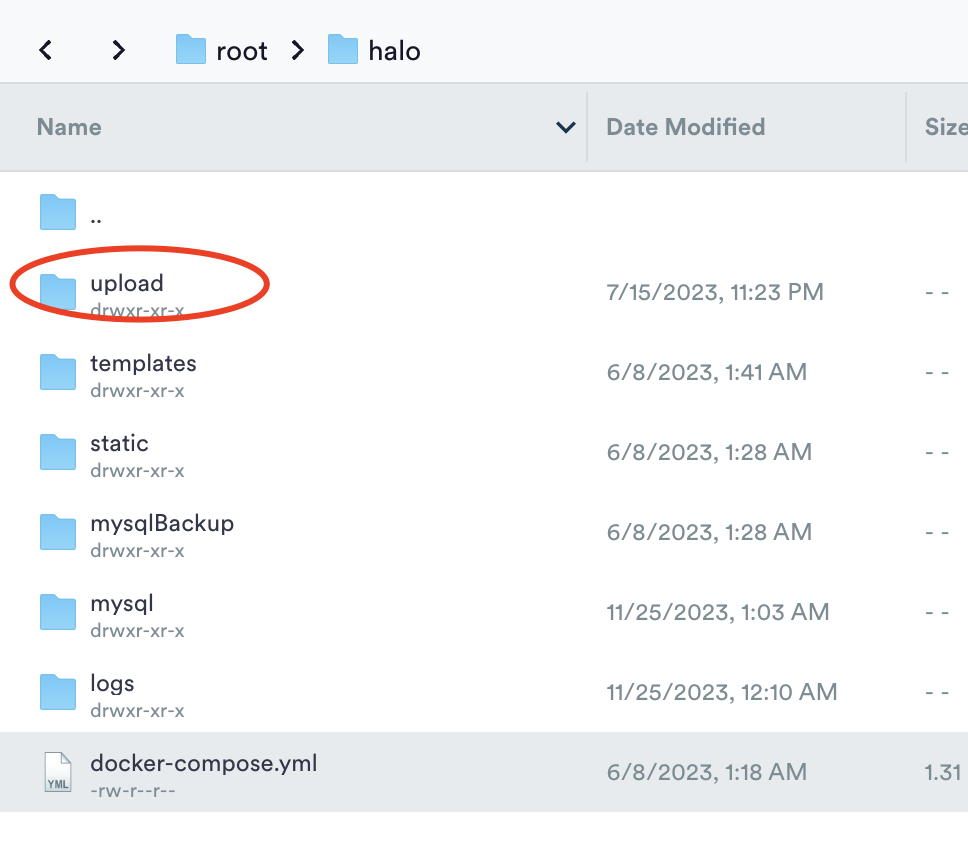
Task: Sort by Size column header
Action: [945, 127]
